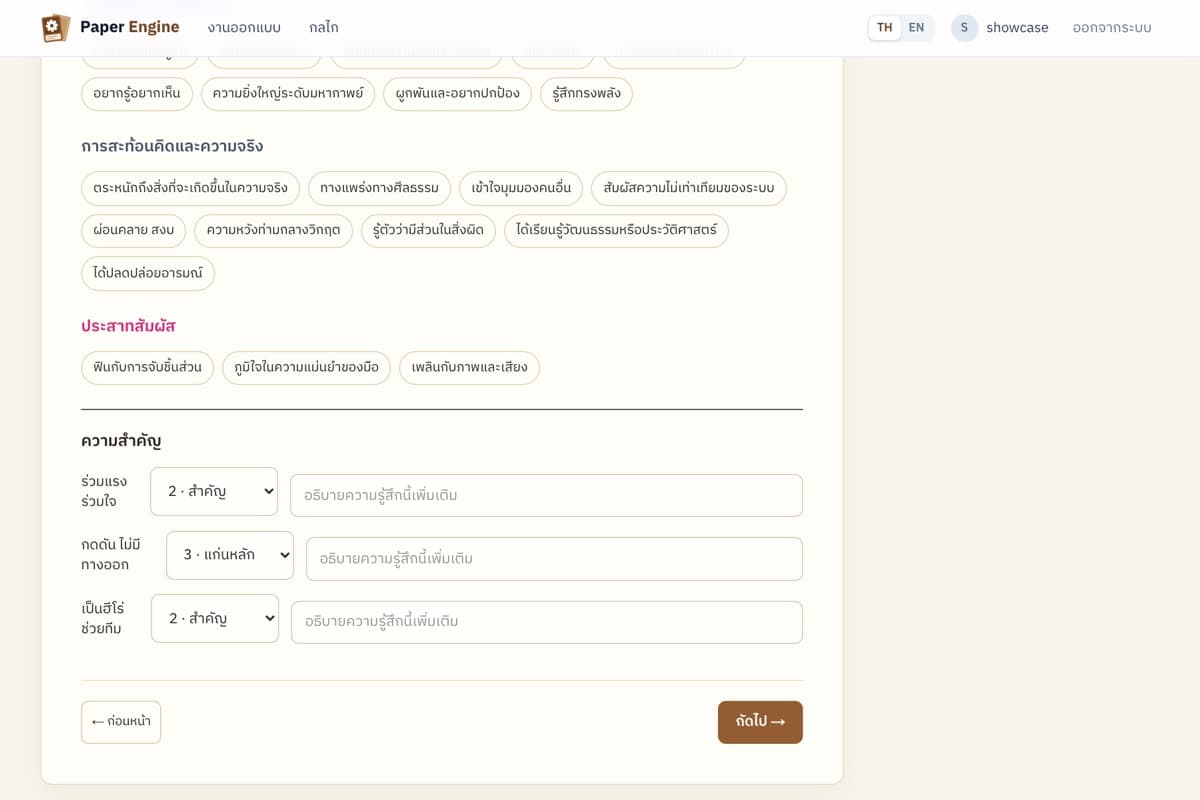Select the ความยิ่งใหญ่ระดับมหากาพย์ chip
Image resolution: width=1200 pixels, height=800 pixels.
pos(288,94)
